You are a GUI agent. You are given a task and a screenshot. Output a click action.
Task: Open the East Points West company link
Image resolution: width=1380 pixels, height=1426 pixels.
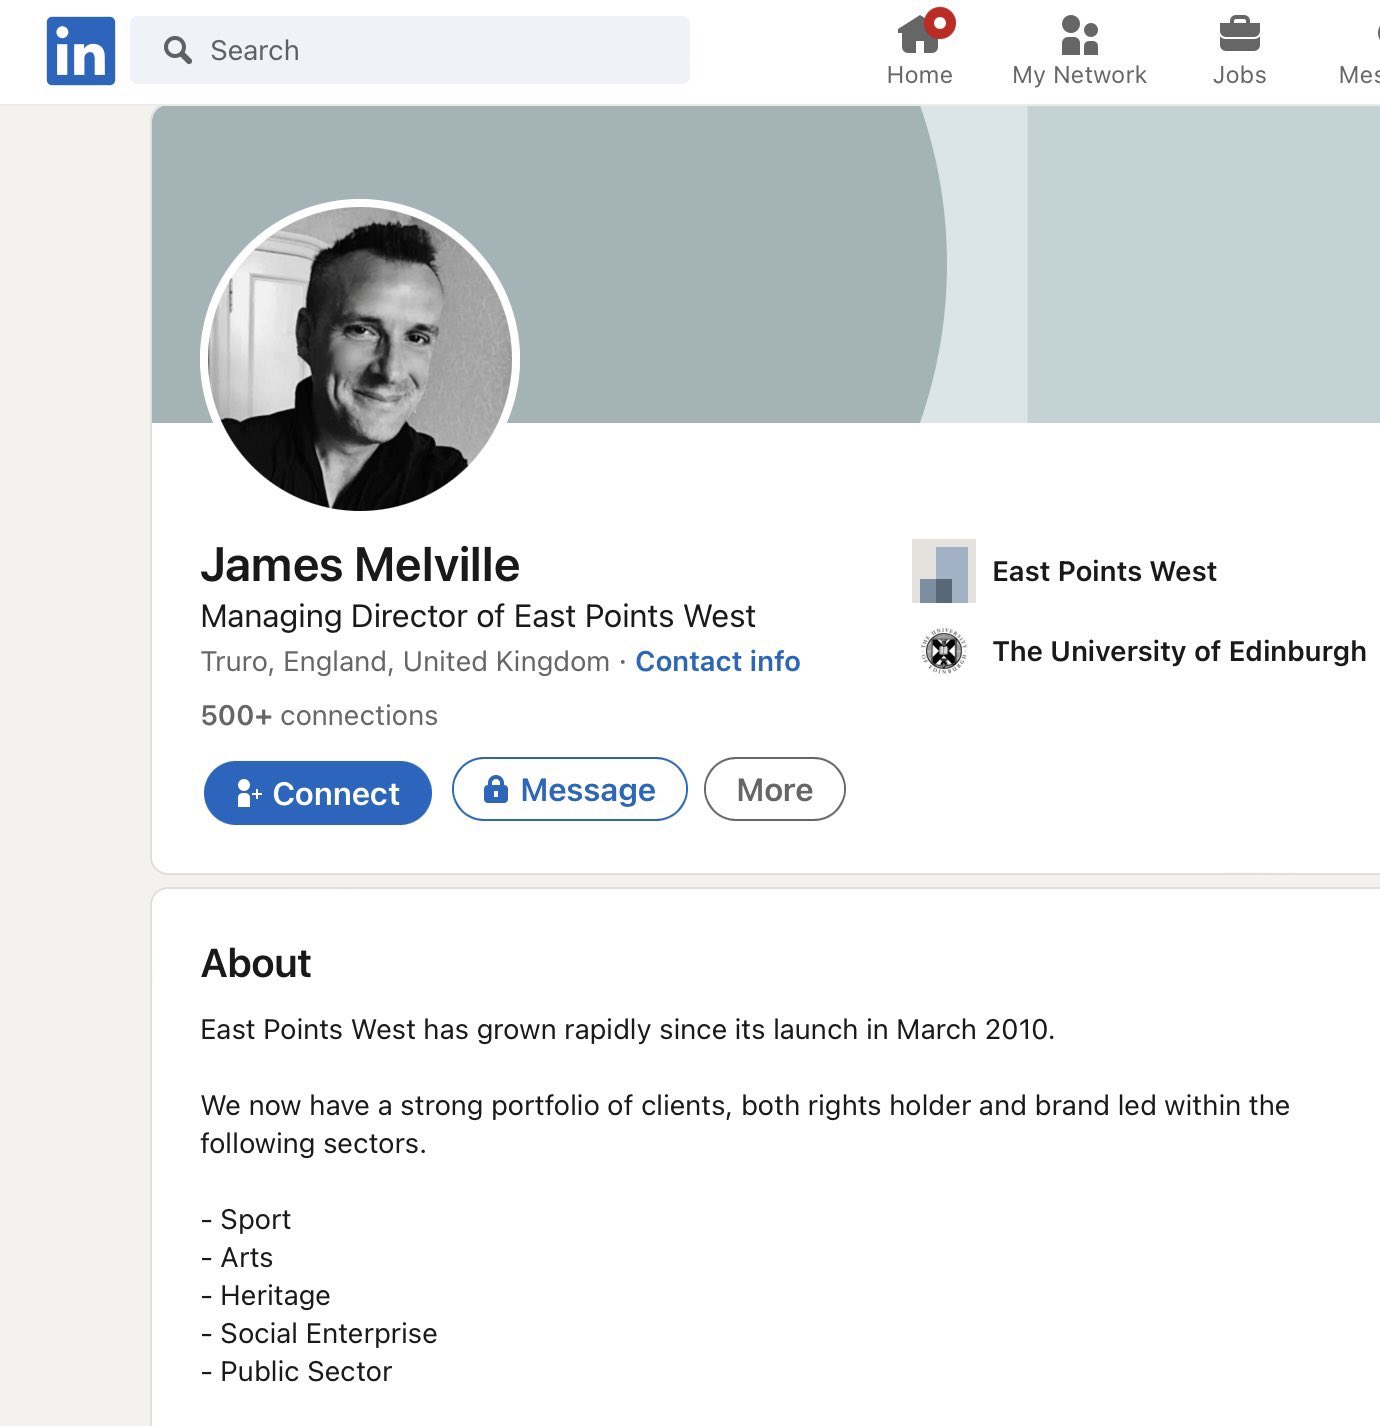click(1104, 571)
